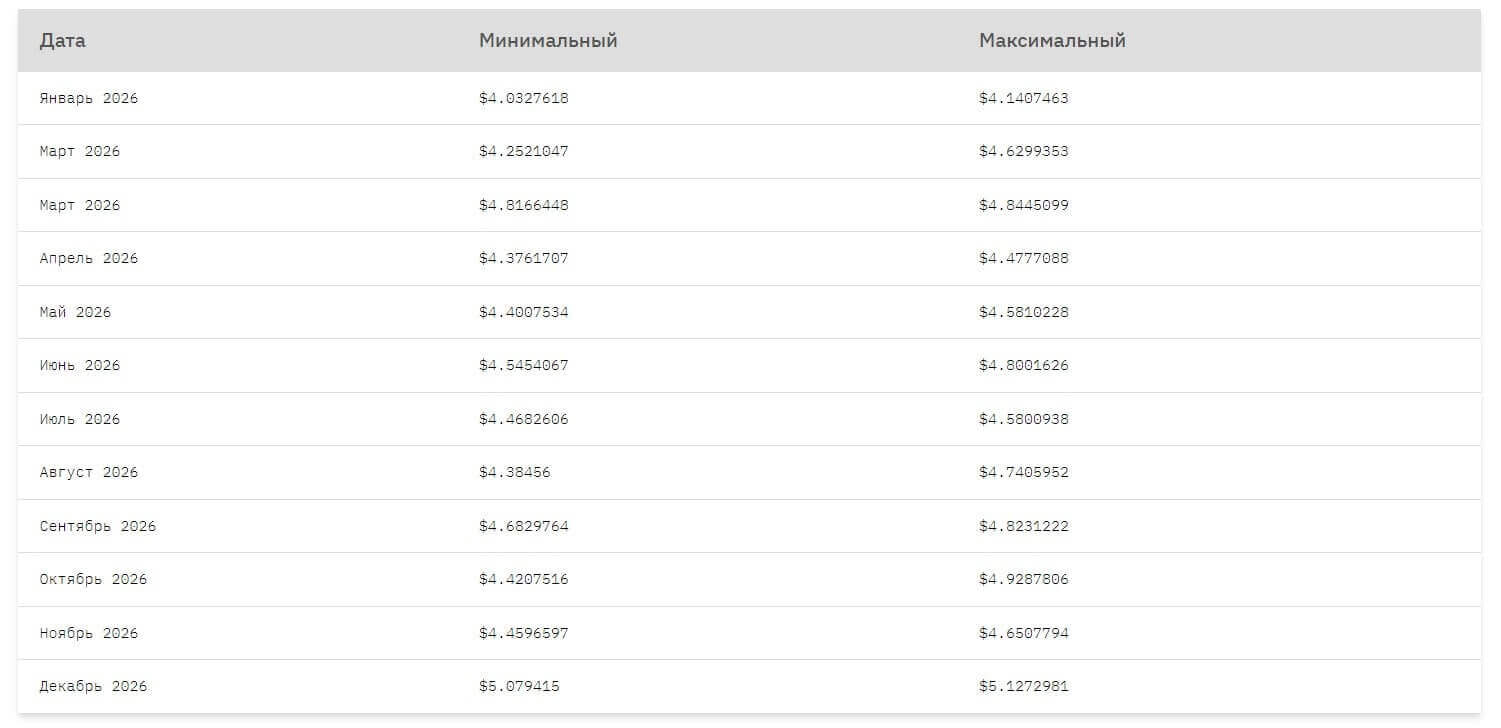Select the Май 2026 row label
Image resolution: width=1501 pixels, height=728 pixels.
(x=75, y=312)
